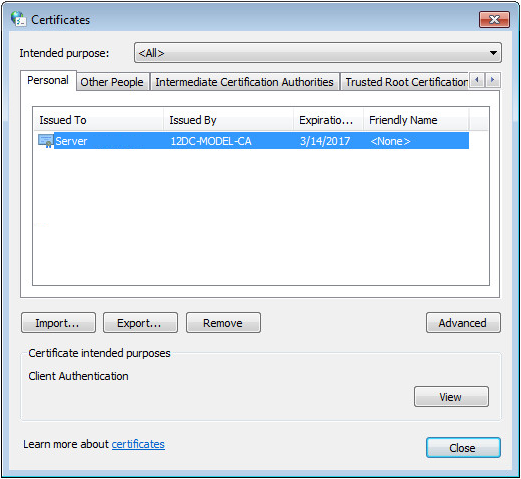Screen dimensions: 521x479
Task: View the selected certificate details
Action: tap(451, 397)
